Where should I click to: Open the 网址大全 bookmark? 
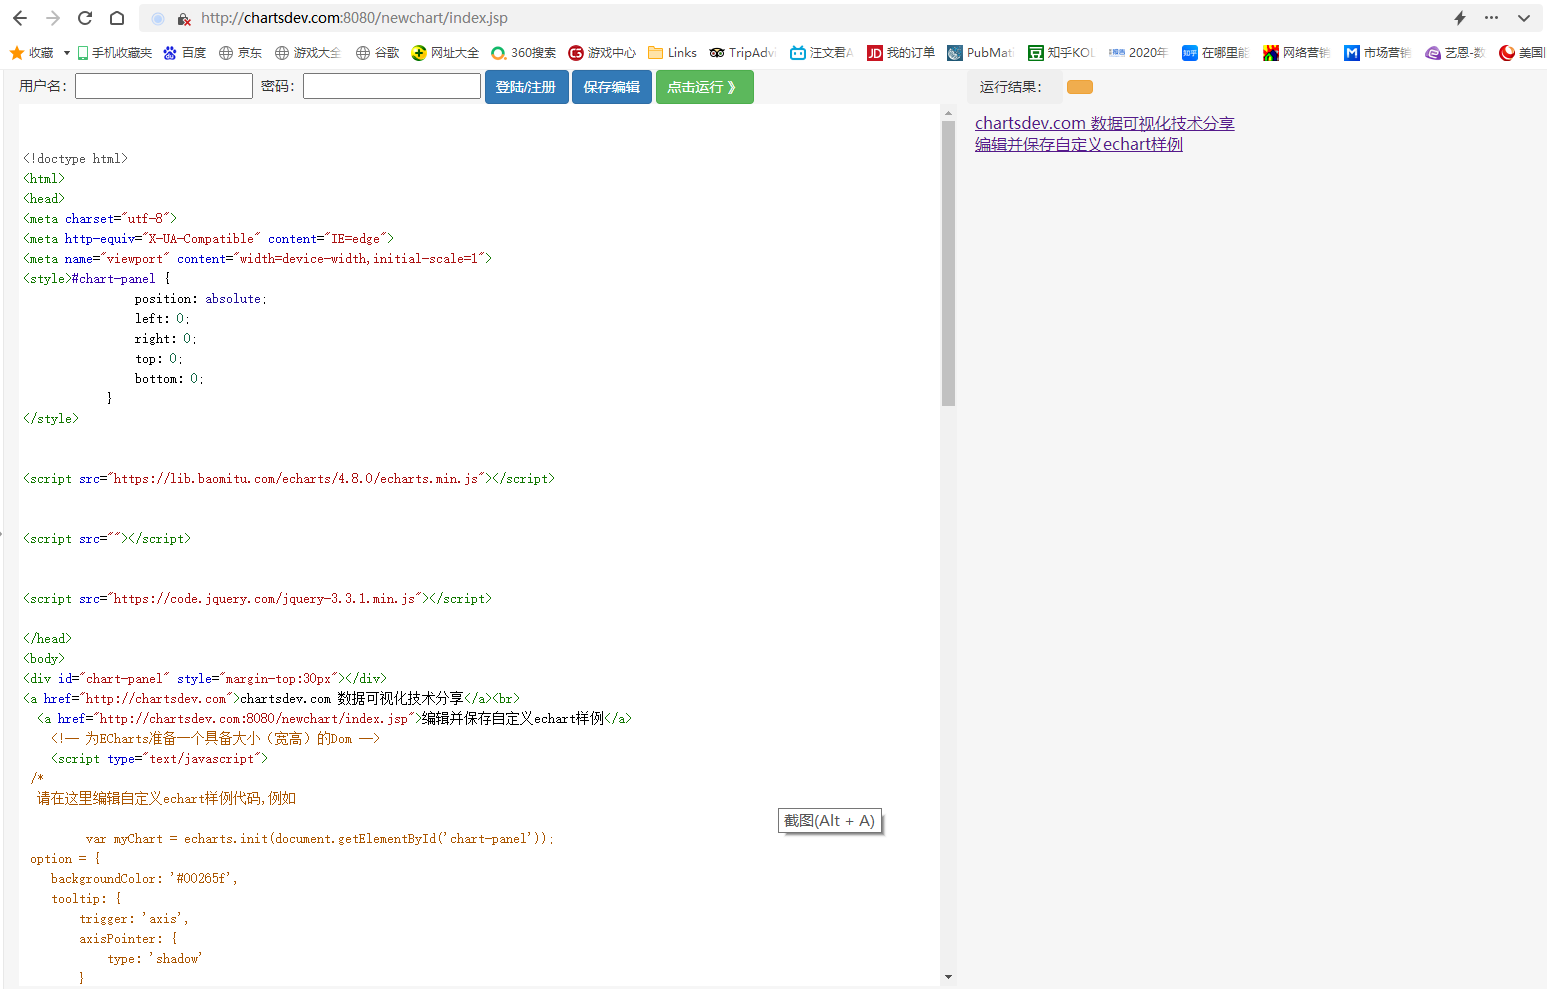[445, 52]
